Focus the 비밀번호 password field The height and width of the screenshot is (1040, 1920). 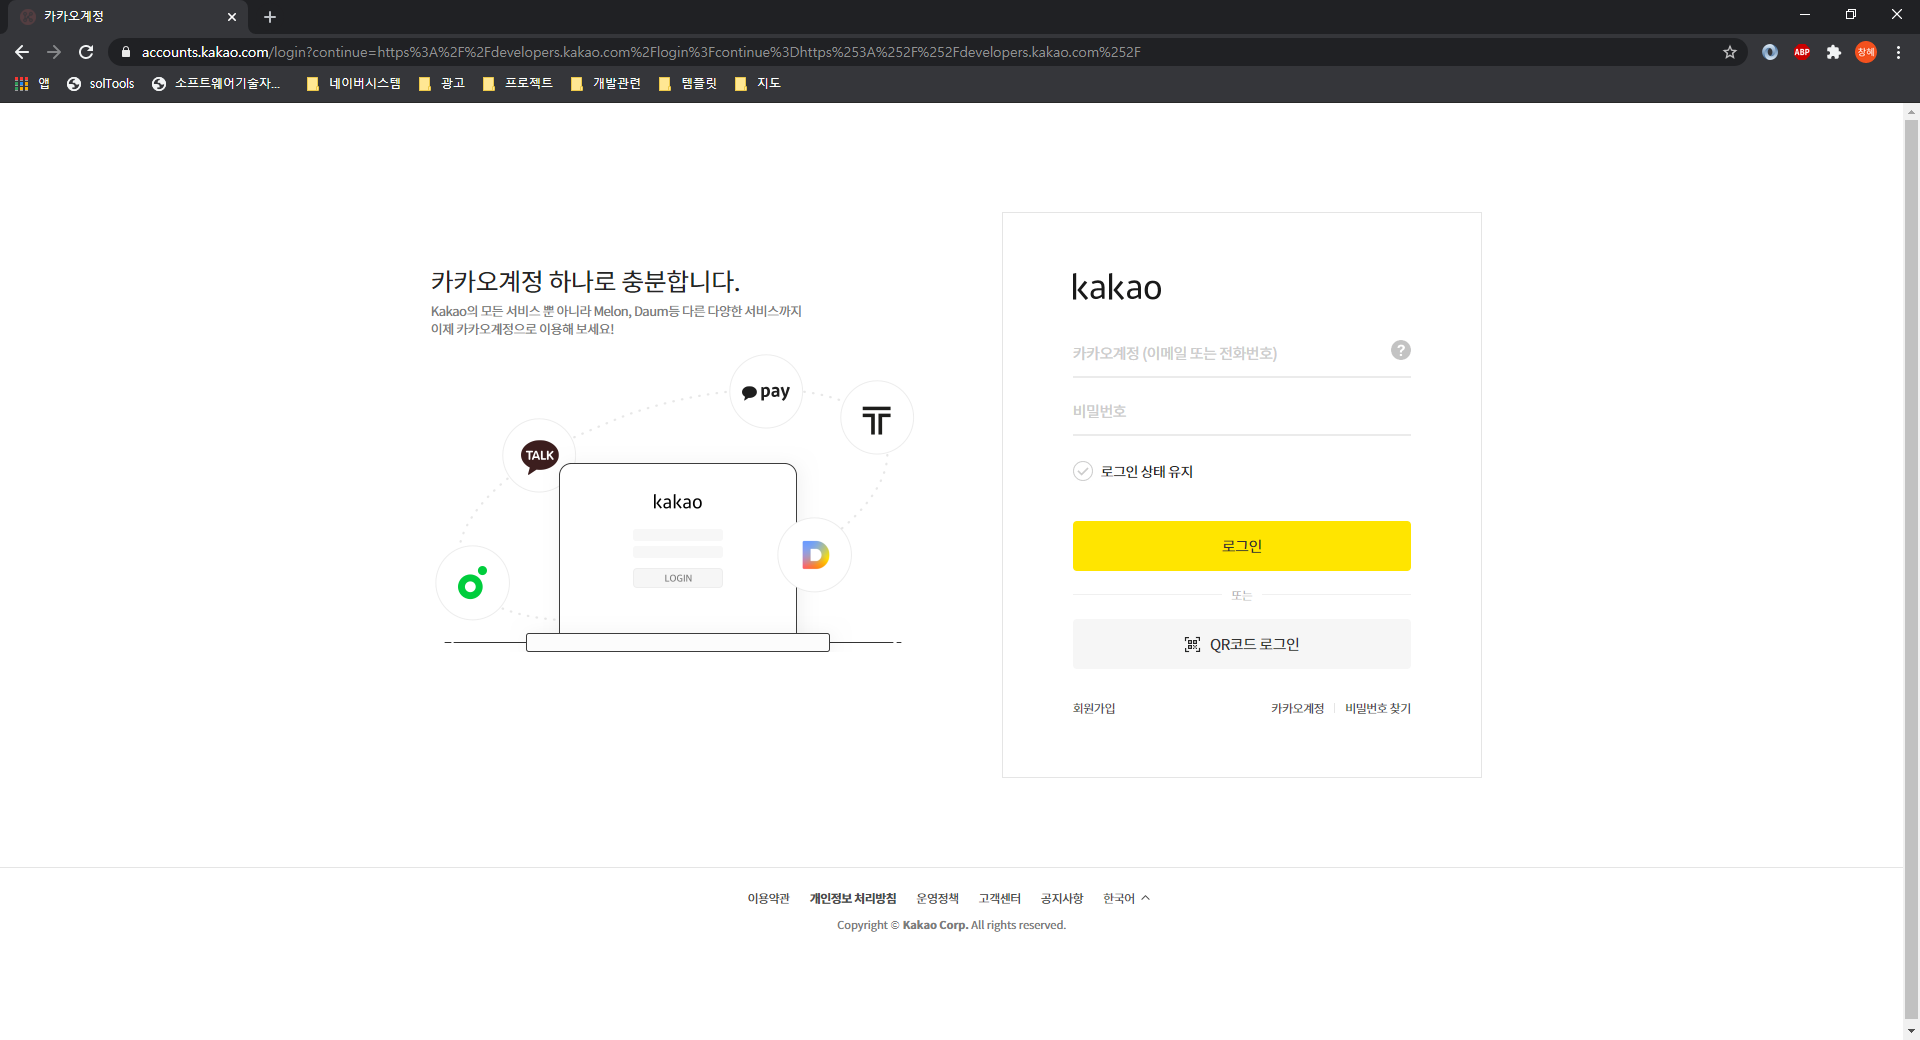click(x=1242, y=411)
